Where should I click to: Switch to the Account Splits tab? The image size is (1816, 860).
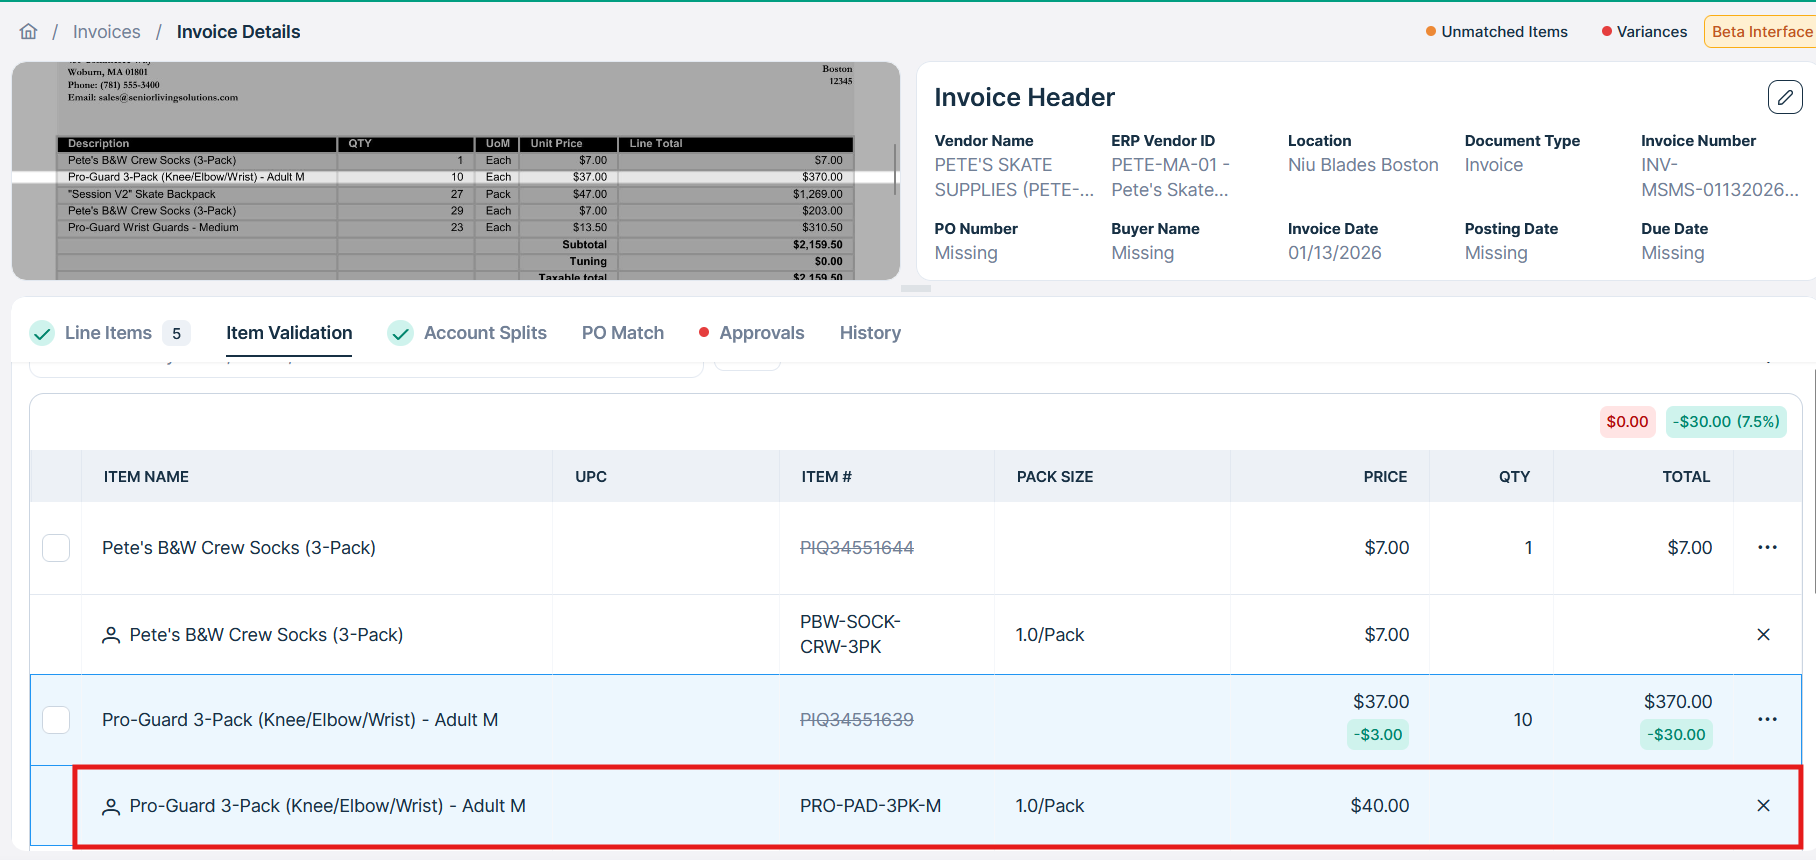[x=485, y=333]
